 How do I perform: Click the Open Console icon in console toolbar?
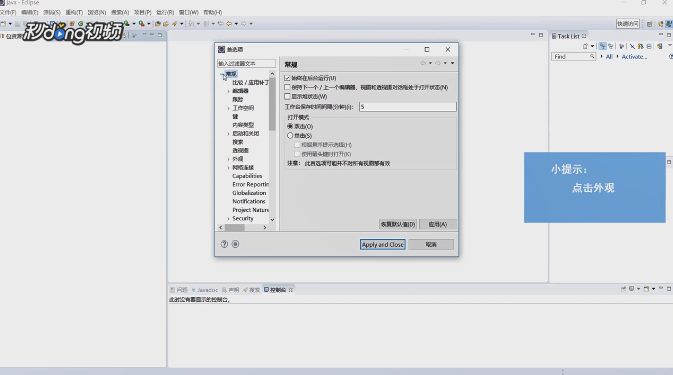tap(646, 289)
